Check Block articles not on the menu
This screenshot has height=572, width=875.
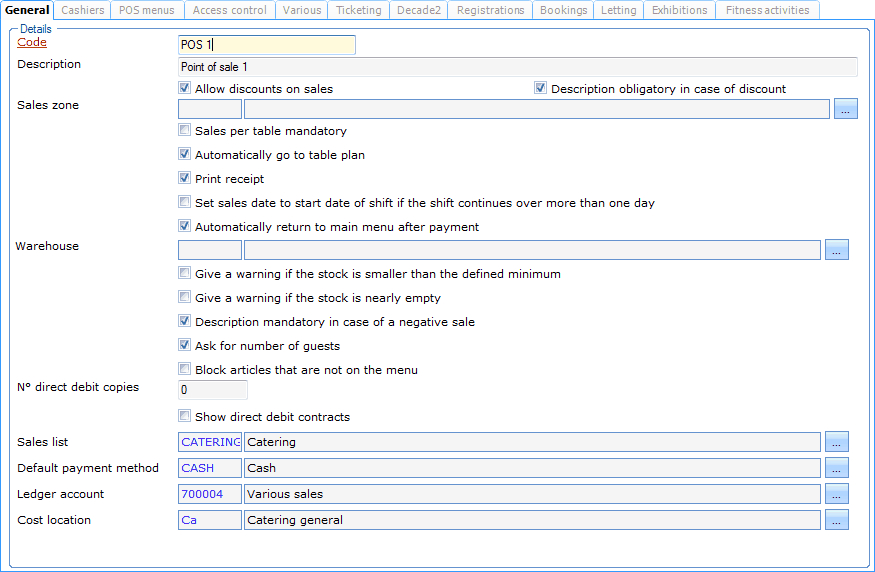[185, 370]
